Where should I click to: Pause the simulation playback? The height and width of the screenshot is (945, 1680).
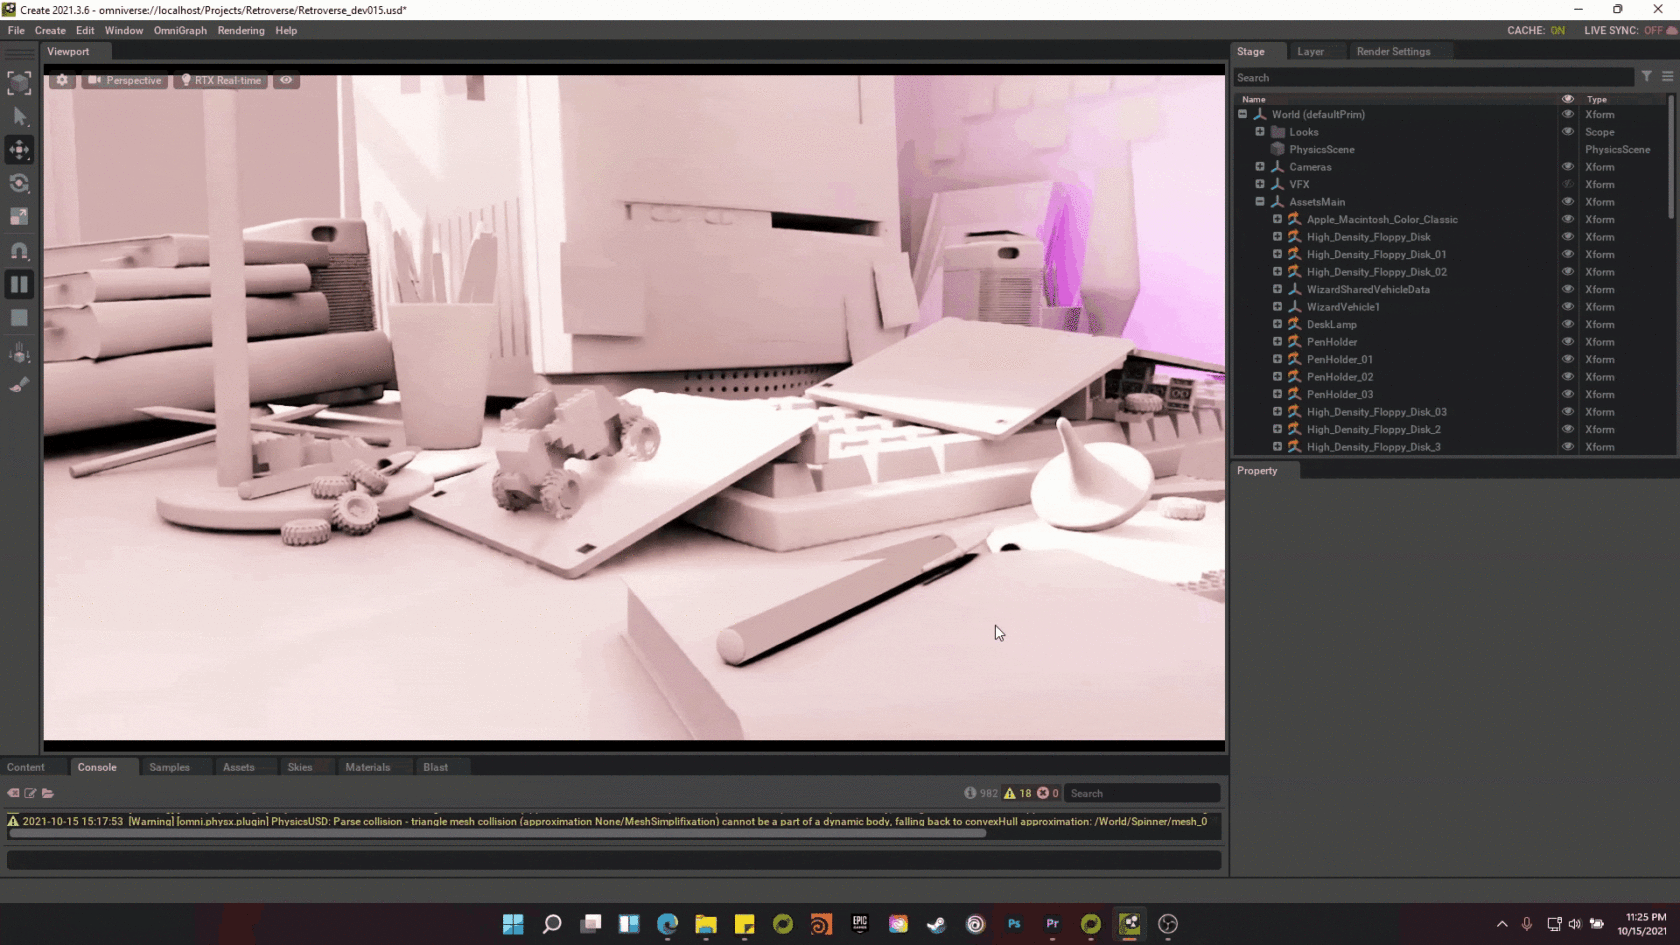pyautogui.click(x=19, y=285)
